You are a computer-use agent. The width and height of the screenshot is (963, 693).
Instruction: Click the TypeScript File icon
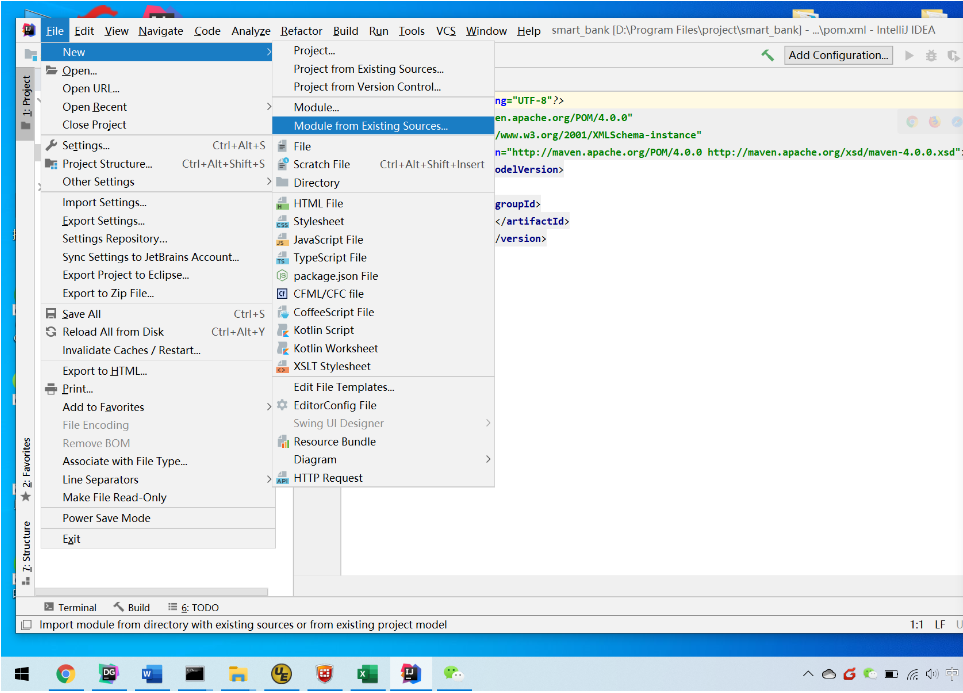pyautogui.click(x=283, y=257)
